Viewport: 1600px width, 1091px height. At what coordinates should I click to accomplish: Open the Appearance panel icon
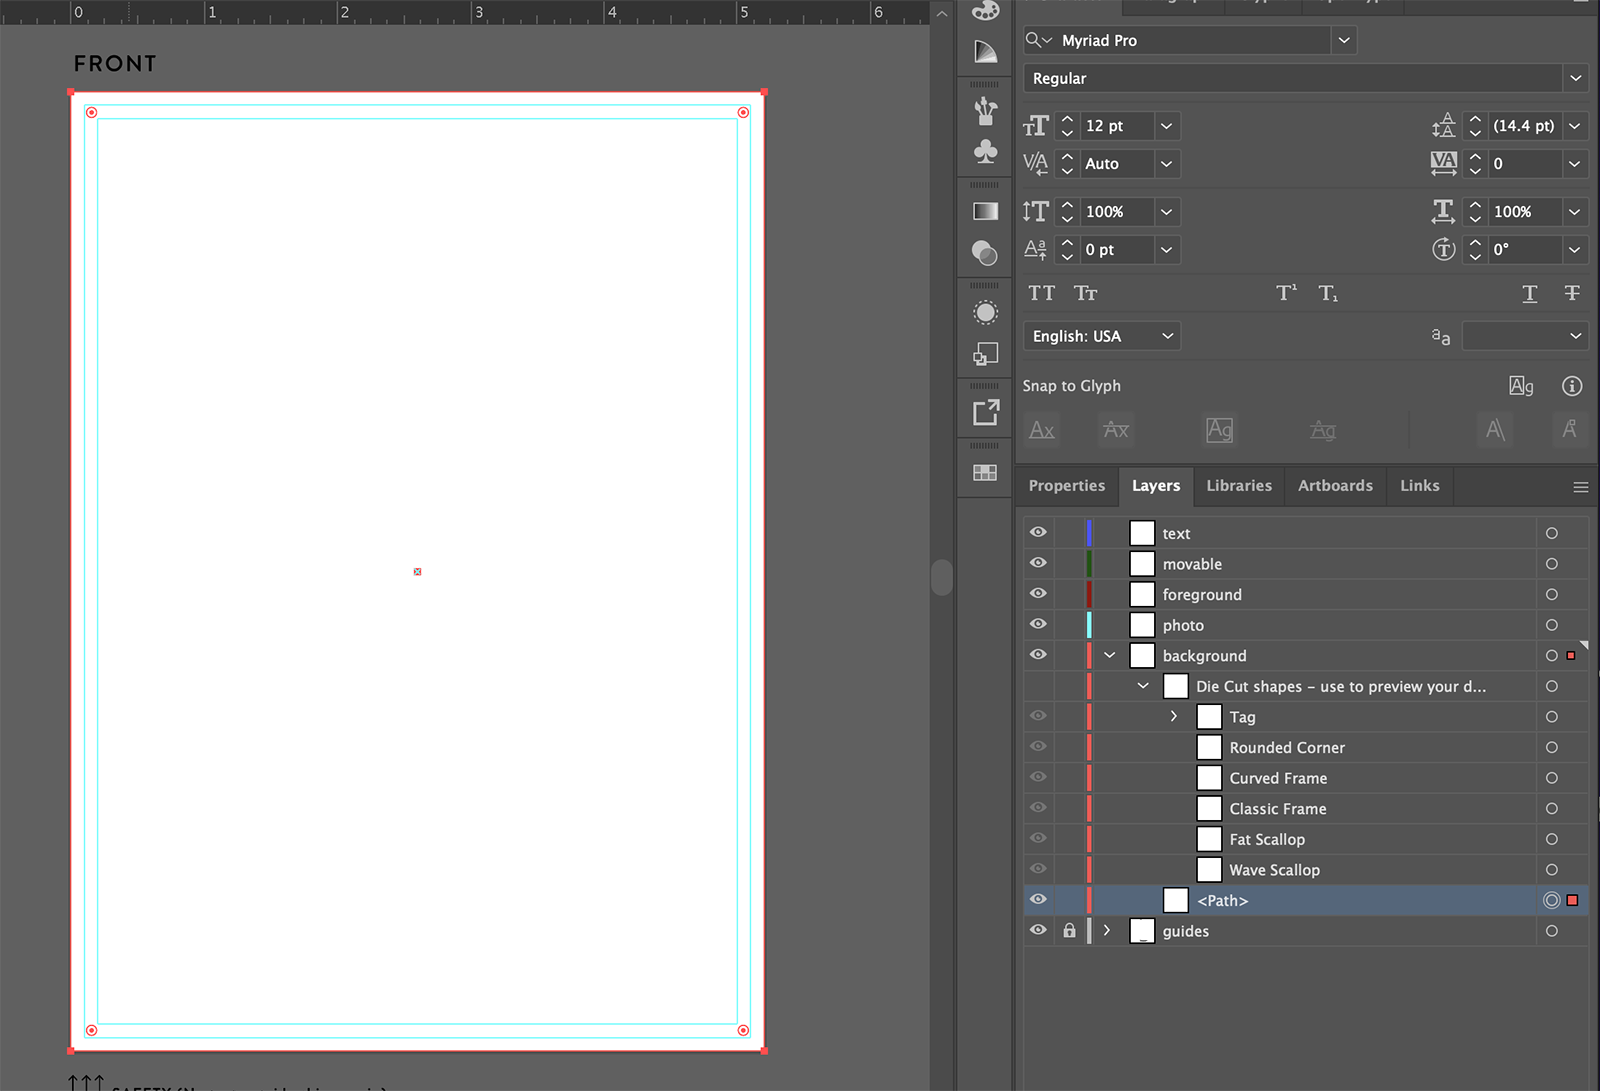coord(985,313)
